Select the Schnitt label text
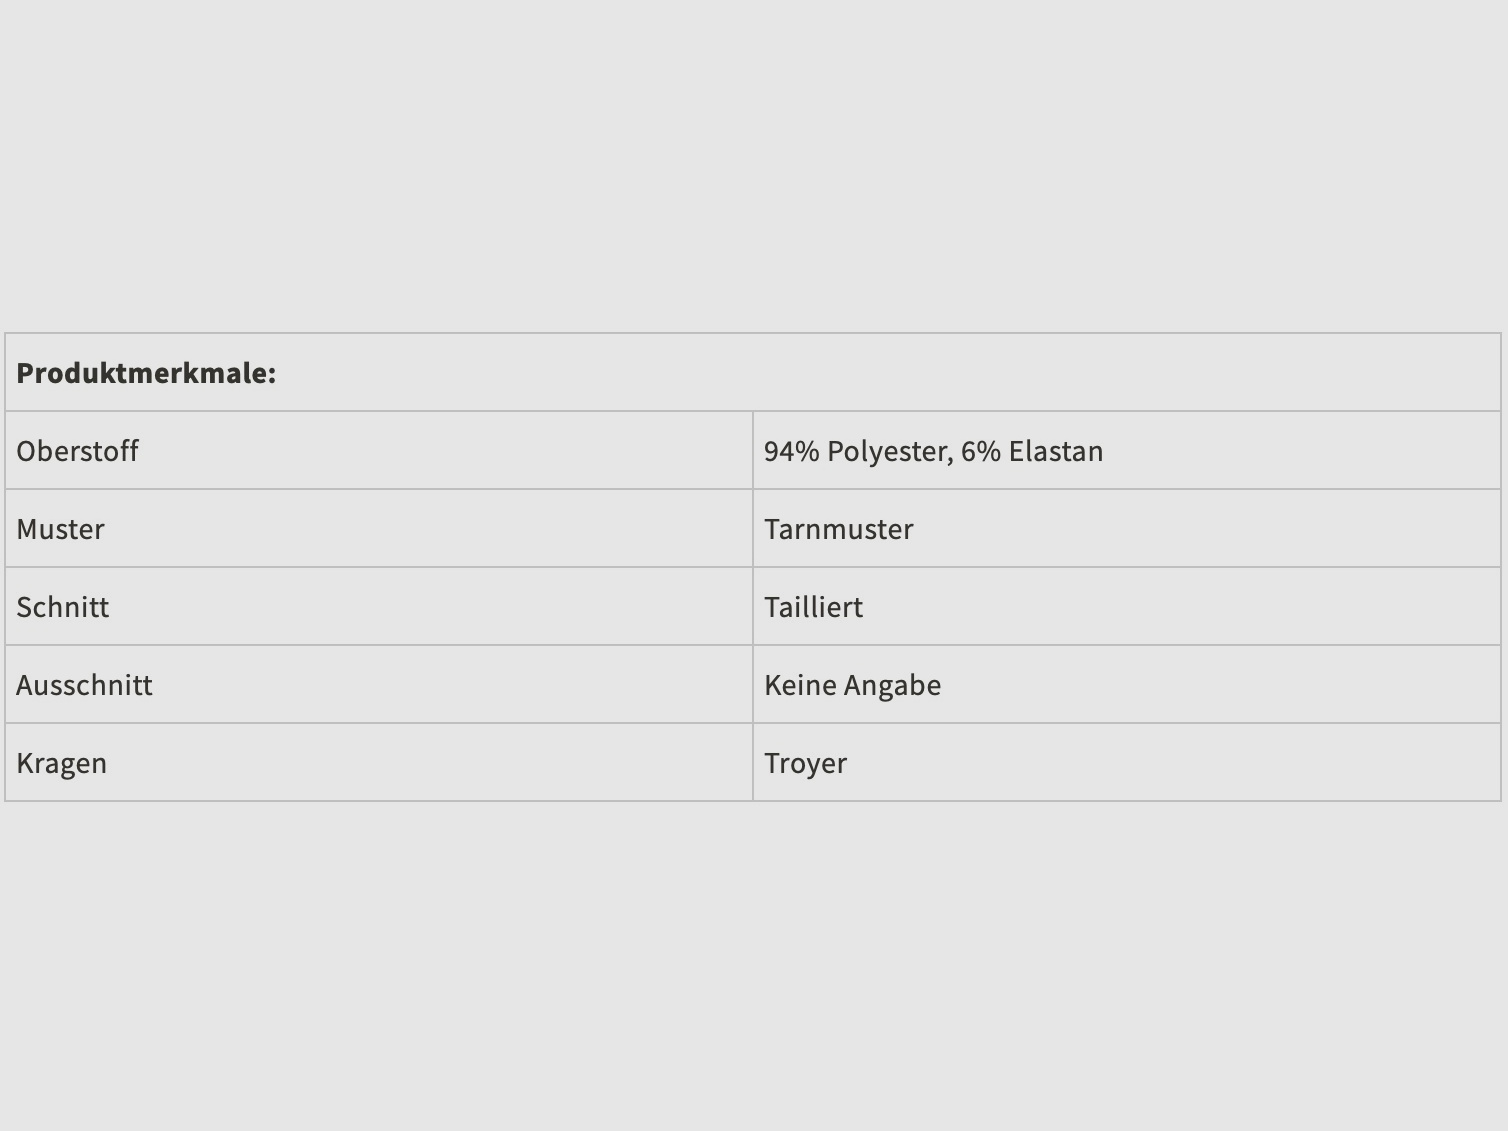 pyautogui.click(x=62, y=607)
